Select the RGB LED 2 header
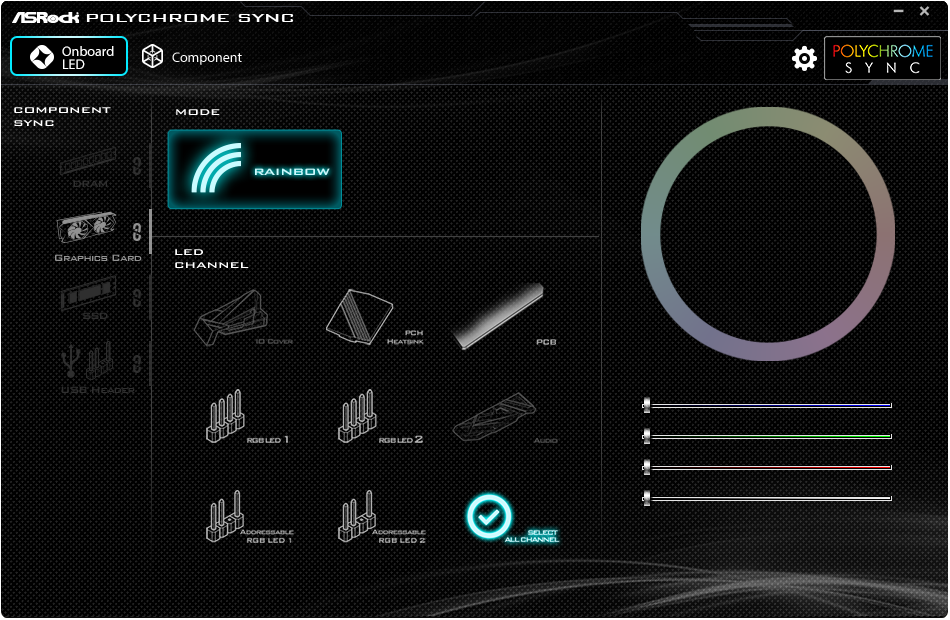950x620 pixels. (x=379, y=417)
